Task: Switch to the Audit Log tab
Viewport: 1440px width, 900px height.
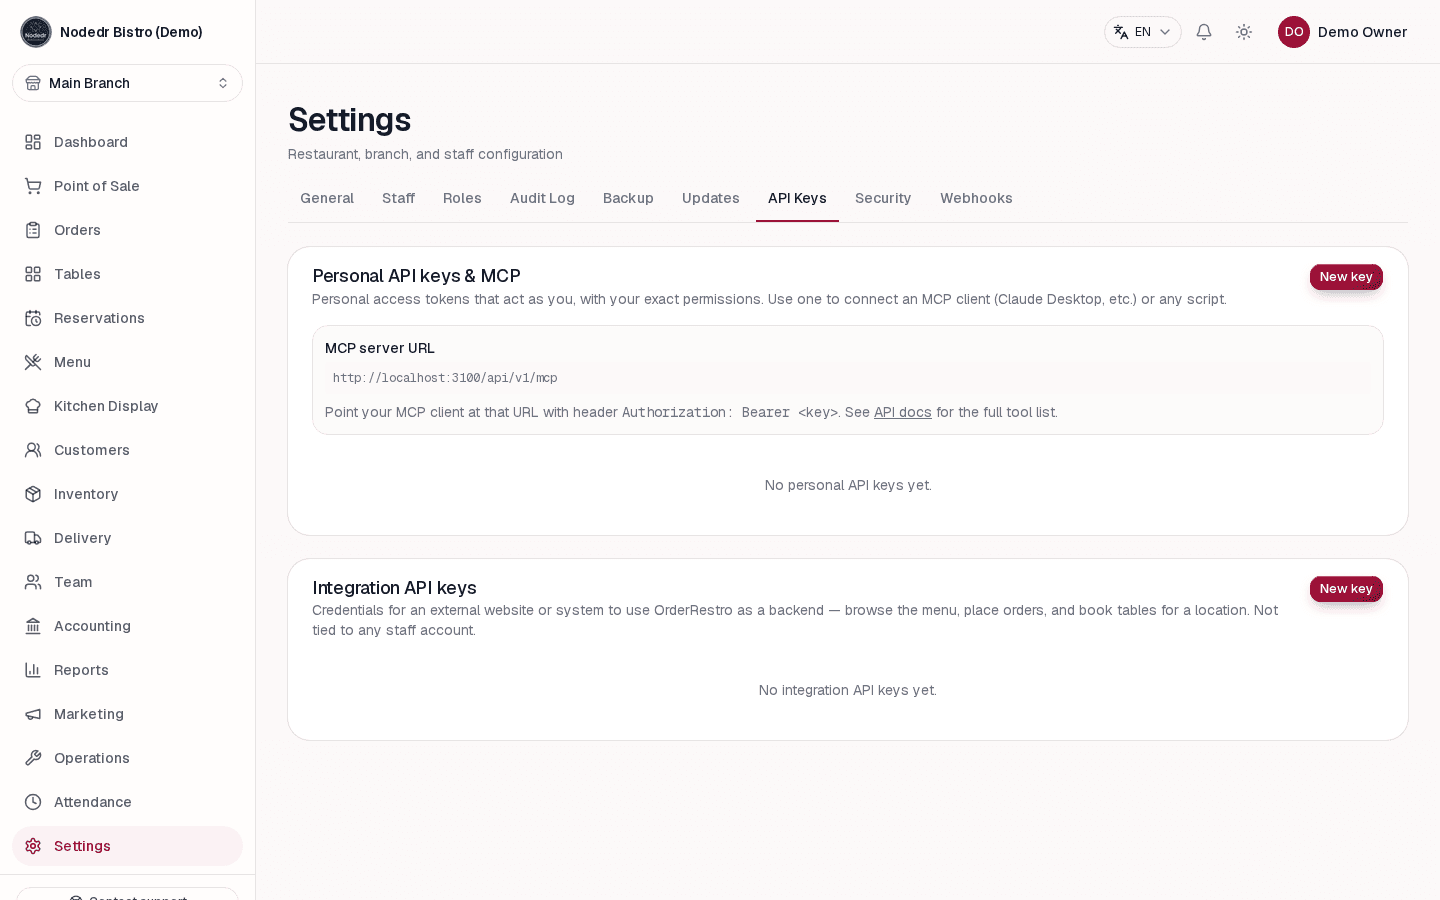Action: click(x=542, y=198)
